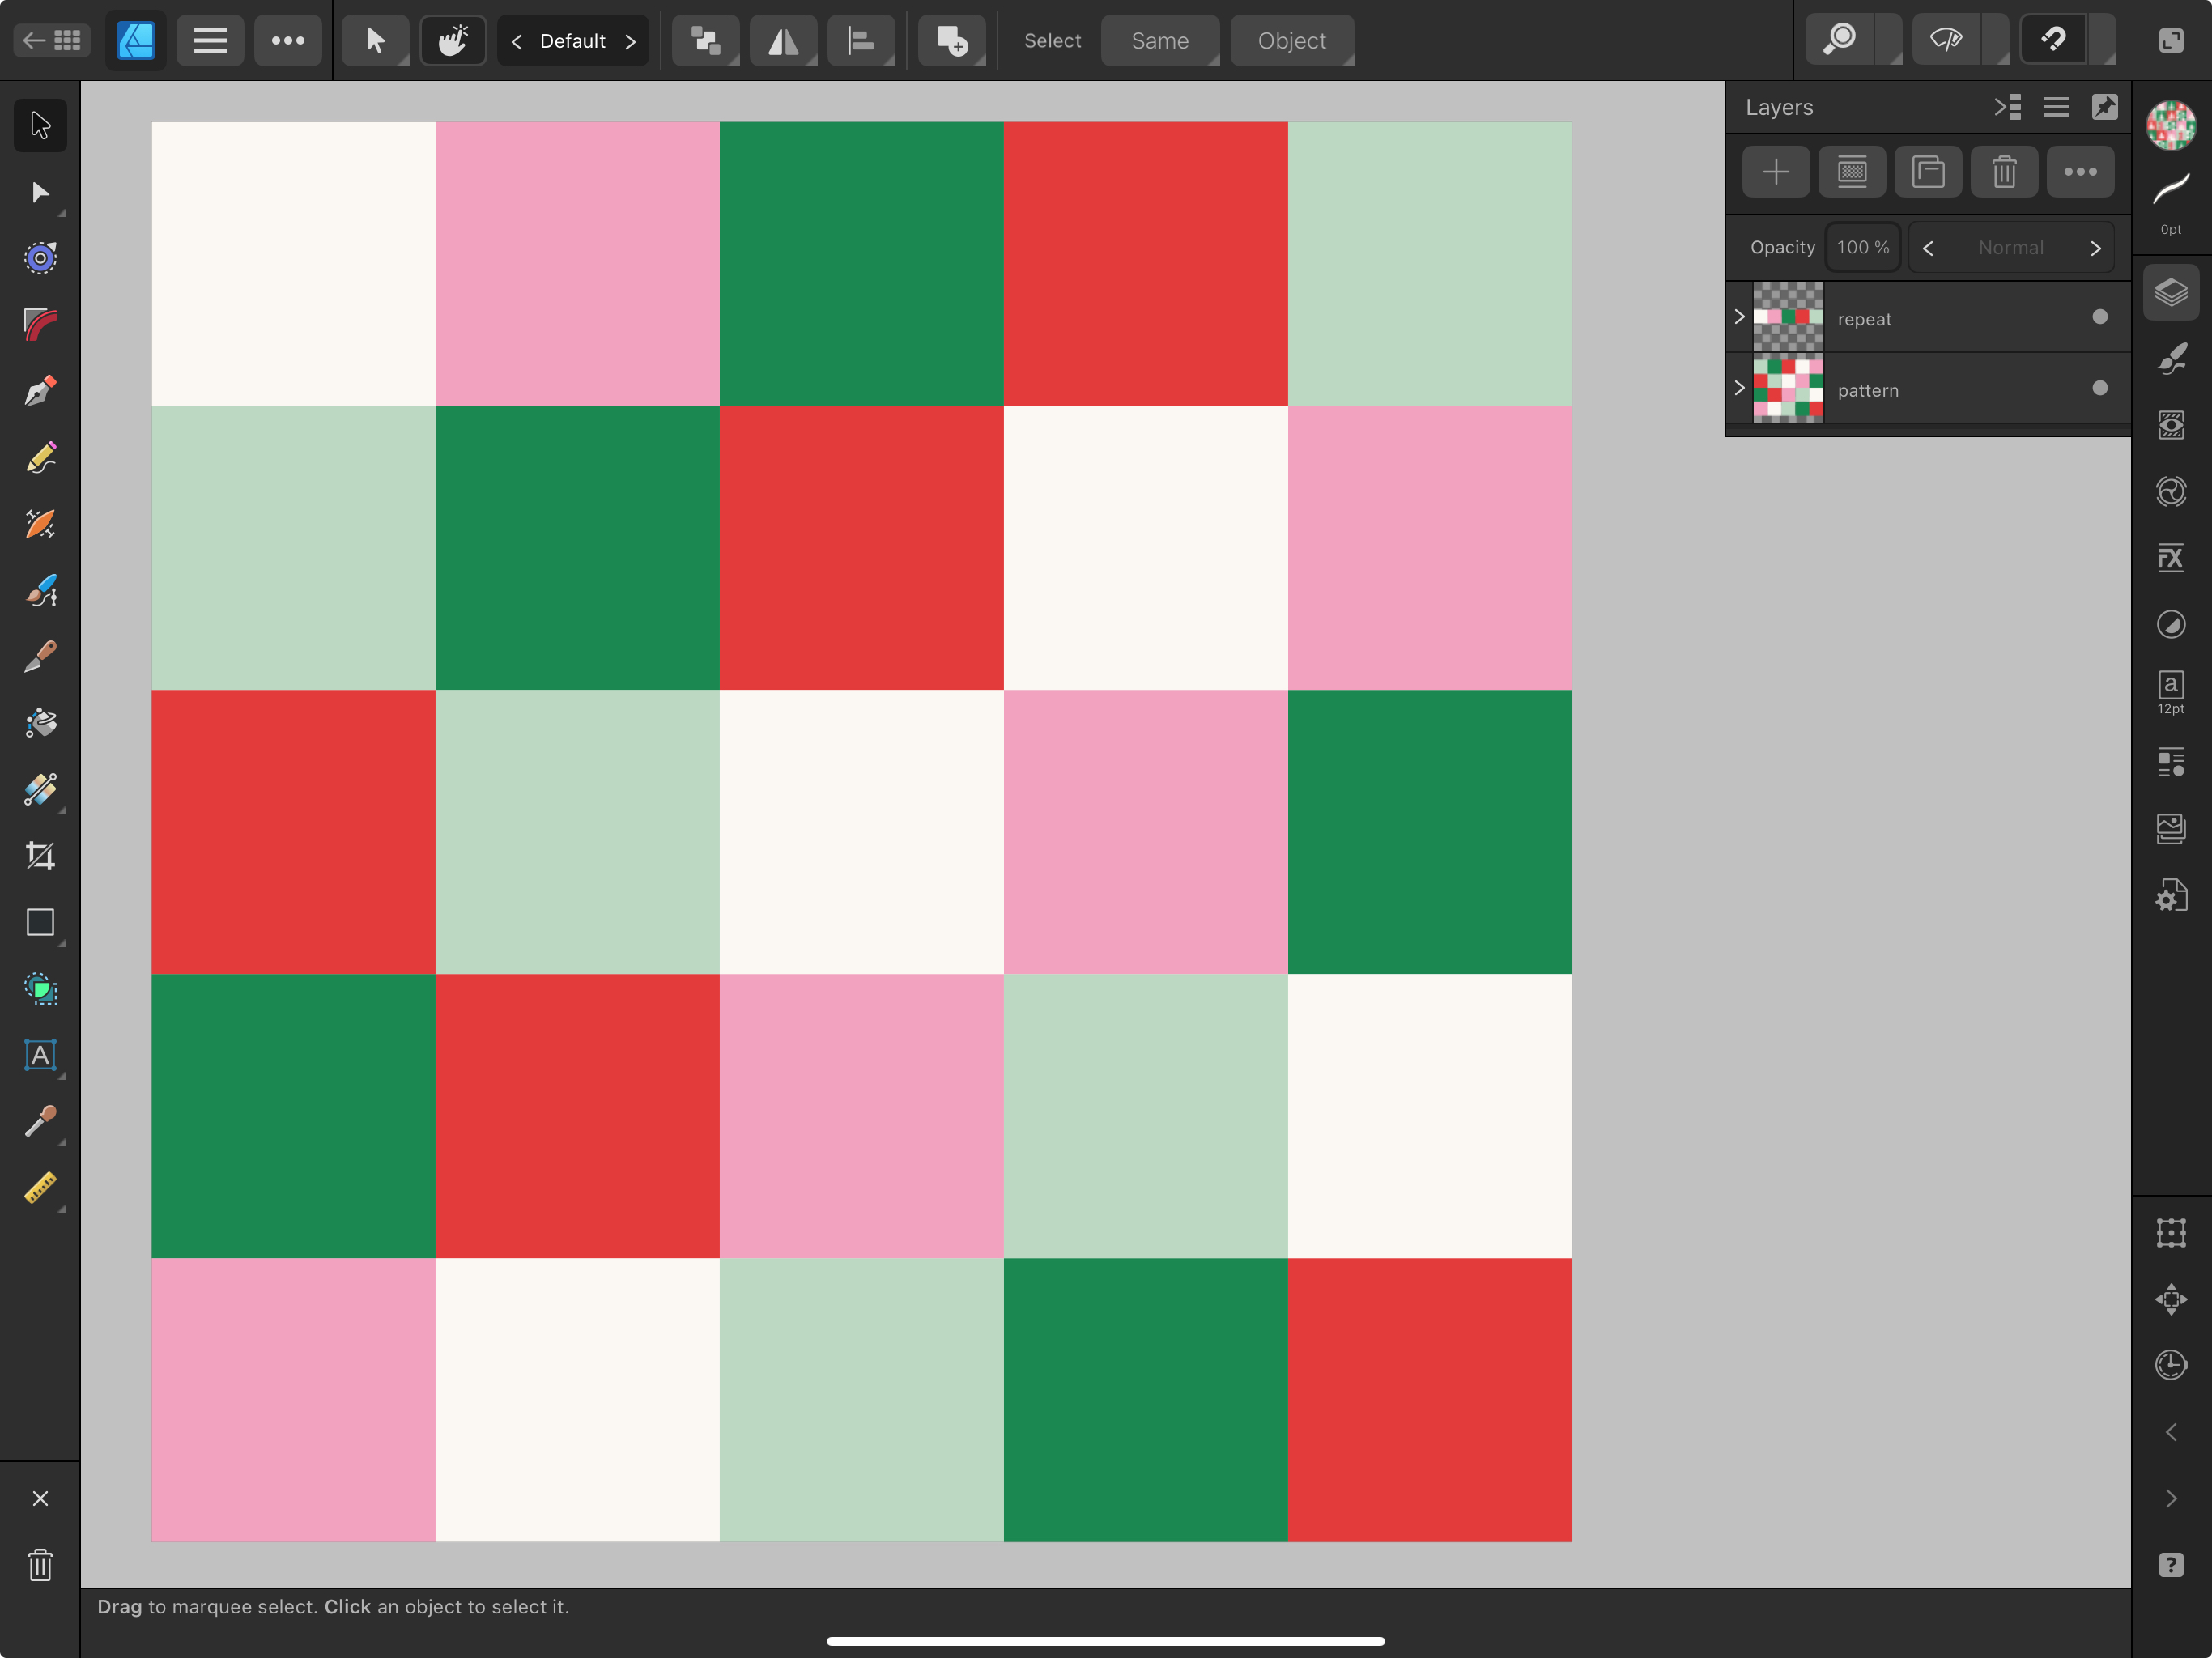Image resolution: width=2212 pixels, height=1658 pixels.
Task: Select the Artistic Text tool
Action: coord(40,1055)
